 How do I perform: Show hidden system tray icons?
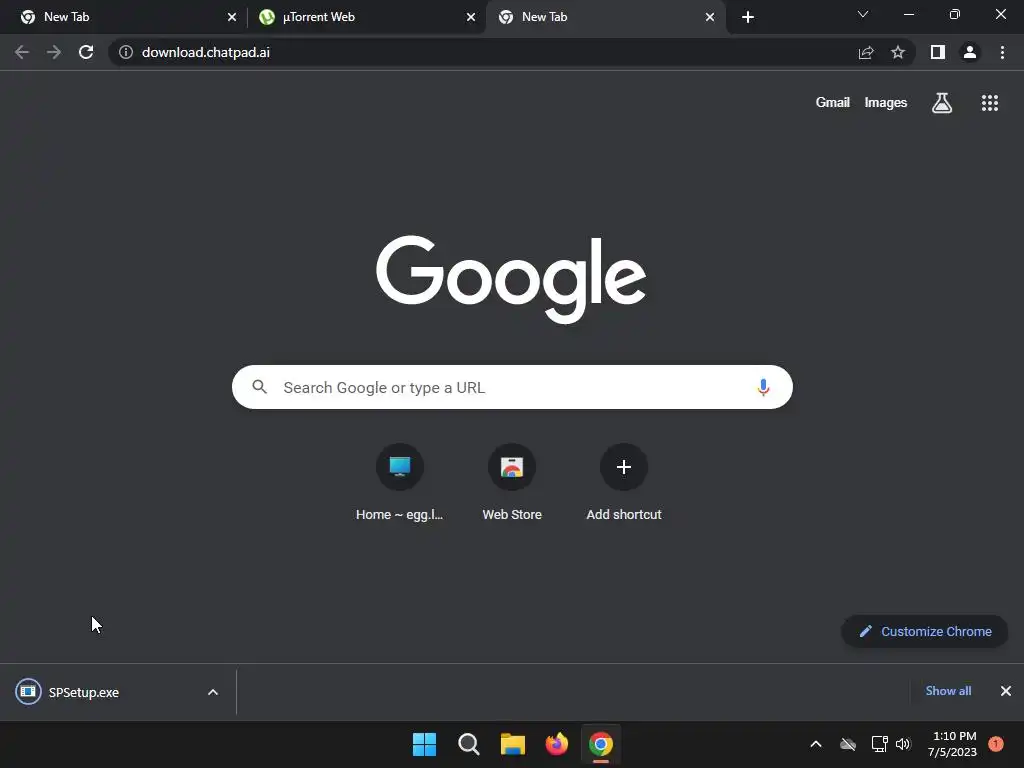(816, 744)
